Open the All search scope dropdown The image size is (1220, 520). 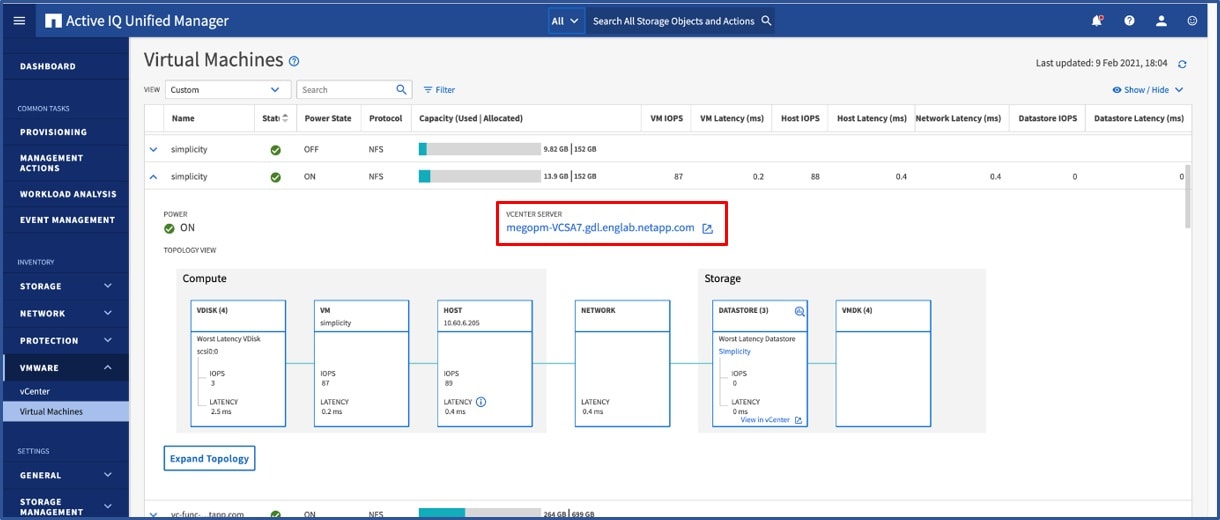tap(565, 21)
